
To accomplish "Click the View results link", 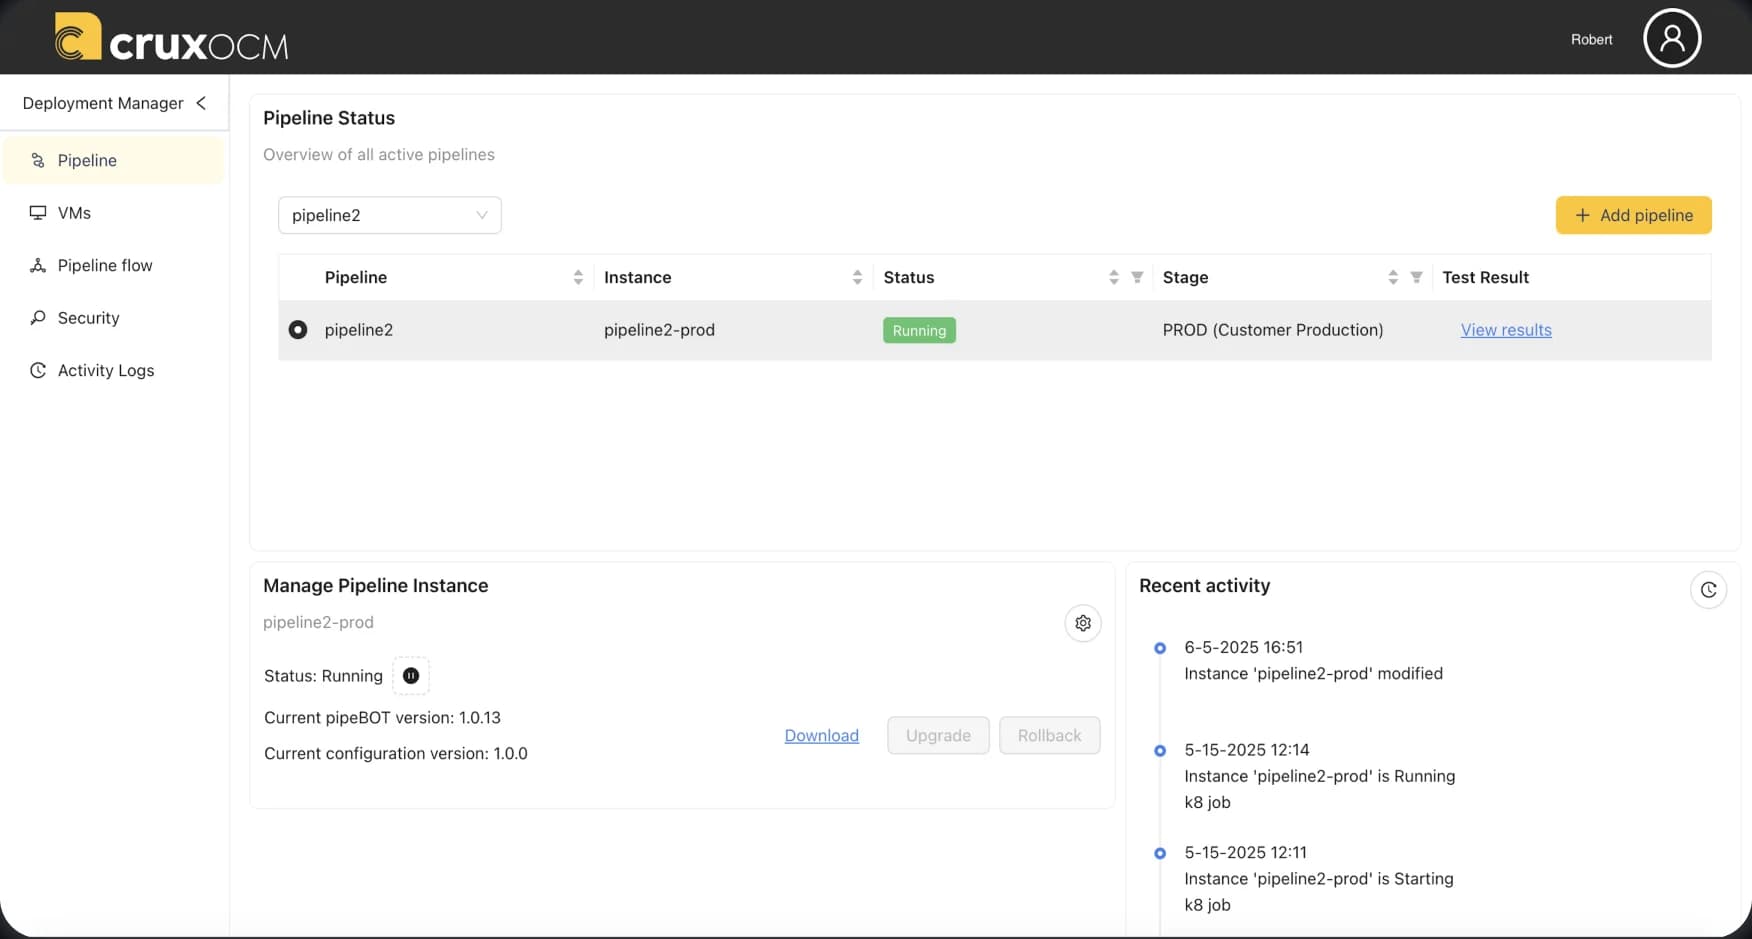I will point(1506,330).
